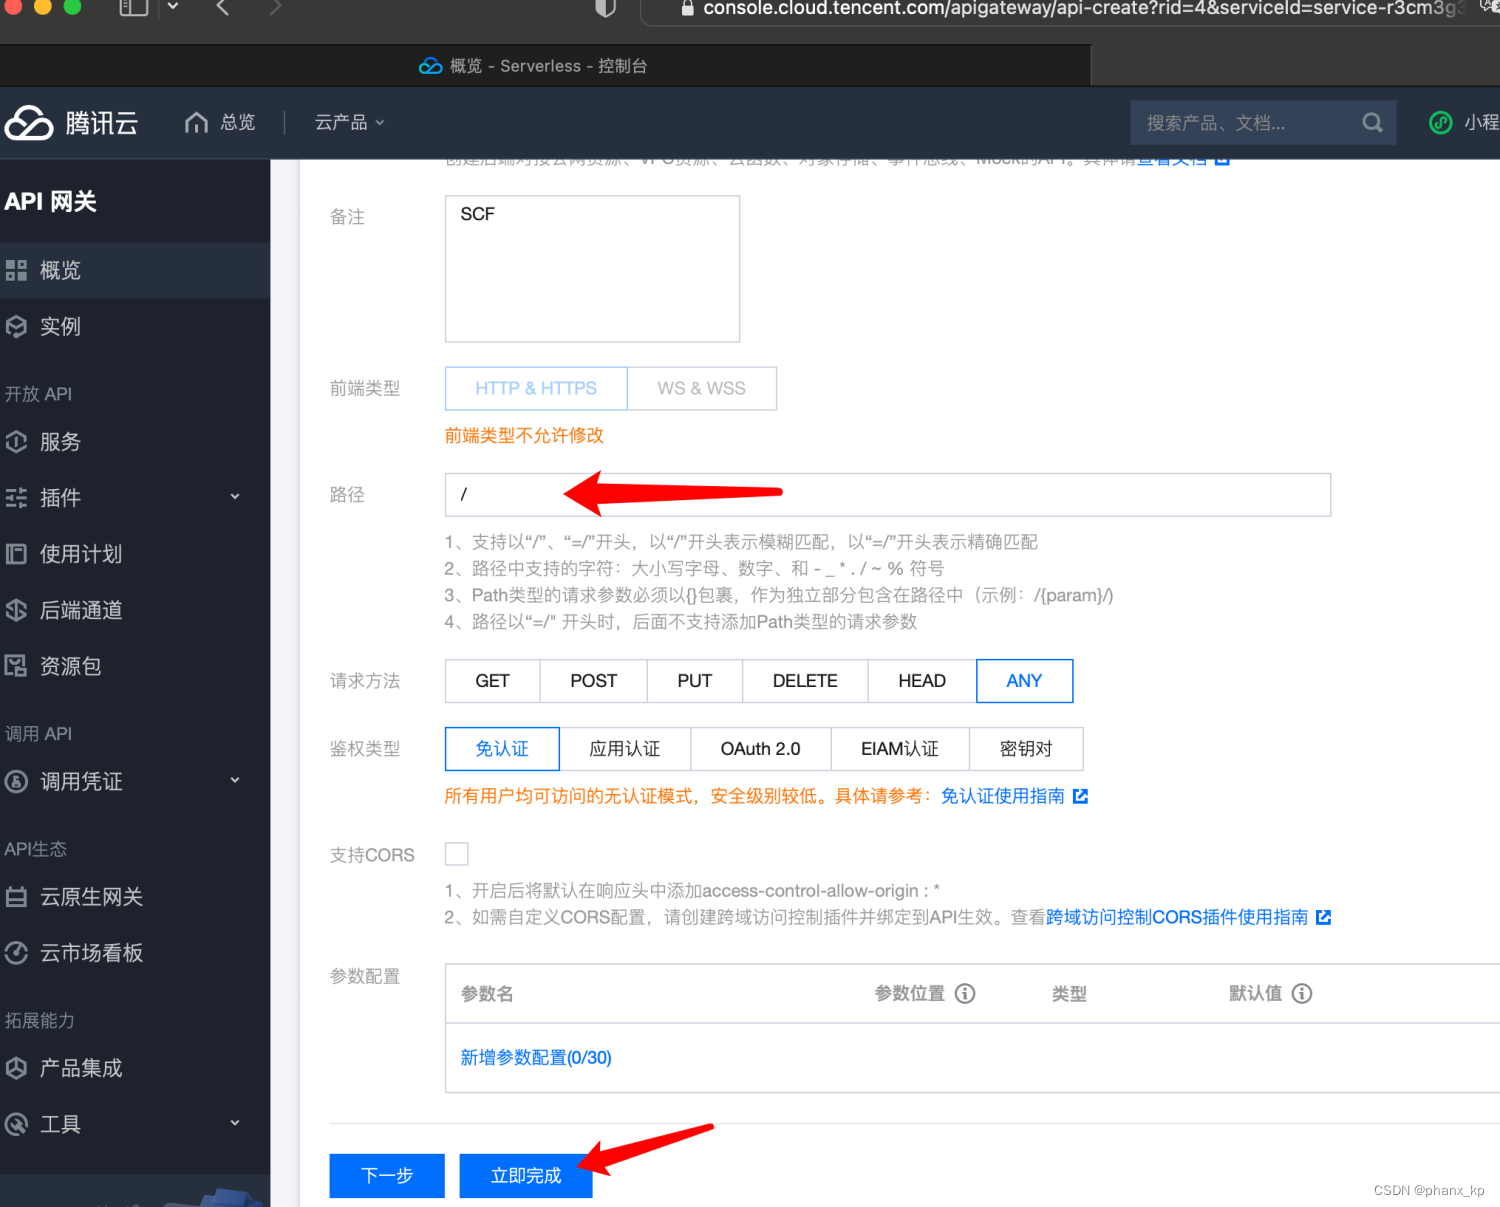The image size is (1500, 1207).
Task: Click the 参数位置 info icon
Action: [965, 993]
